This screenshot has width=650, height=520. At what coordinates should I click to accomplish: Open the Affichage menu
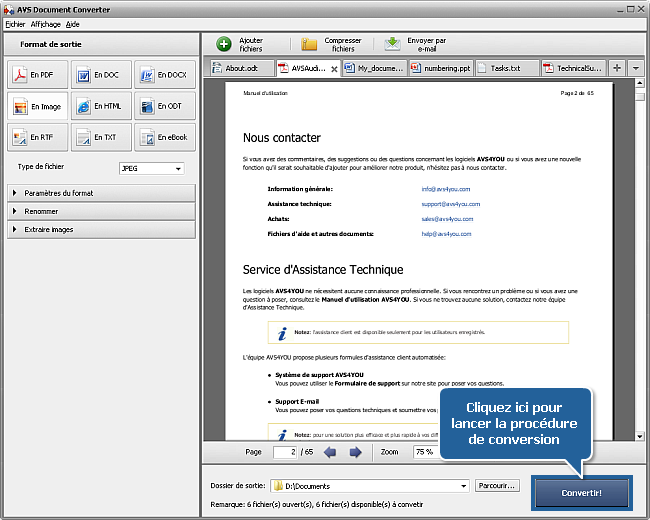(46, 24)
